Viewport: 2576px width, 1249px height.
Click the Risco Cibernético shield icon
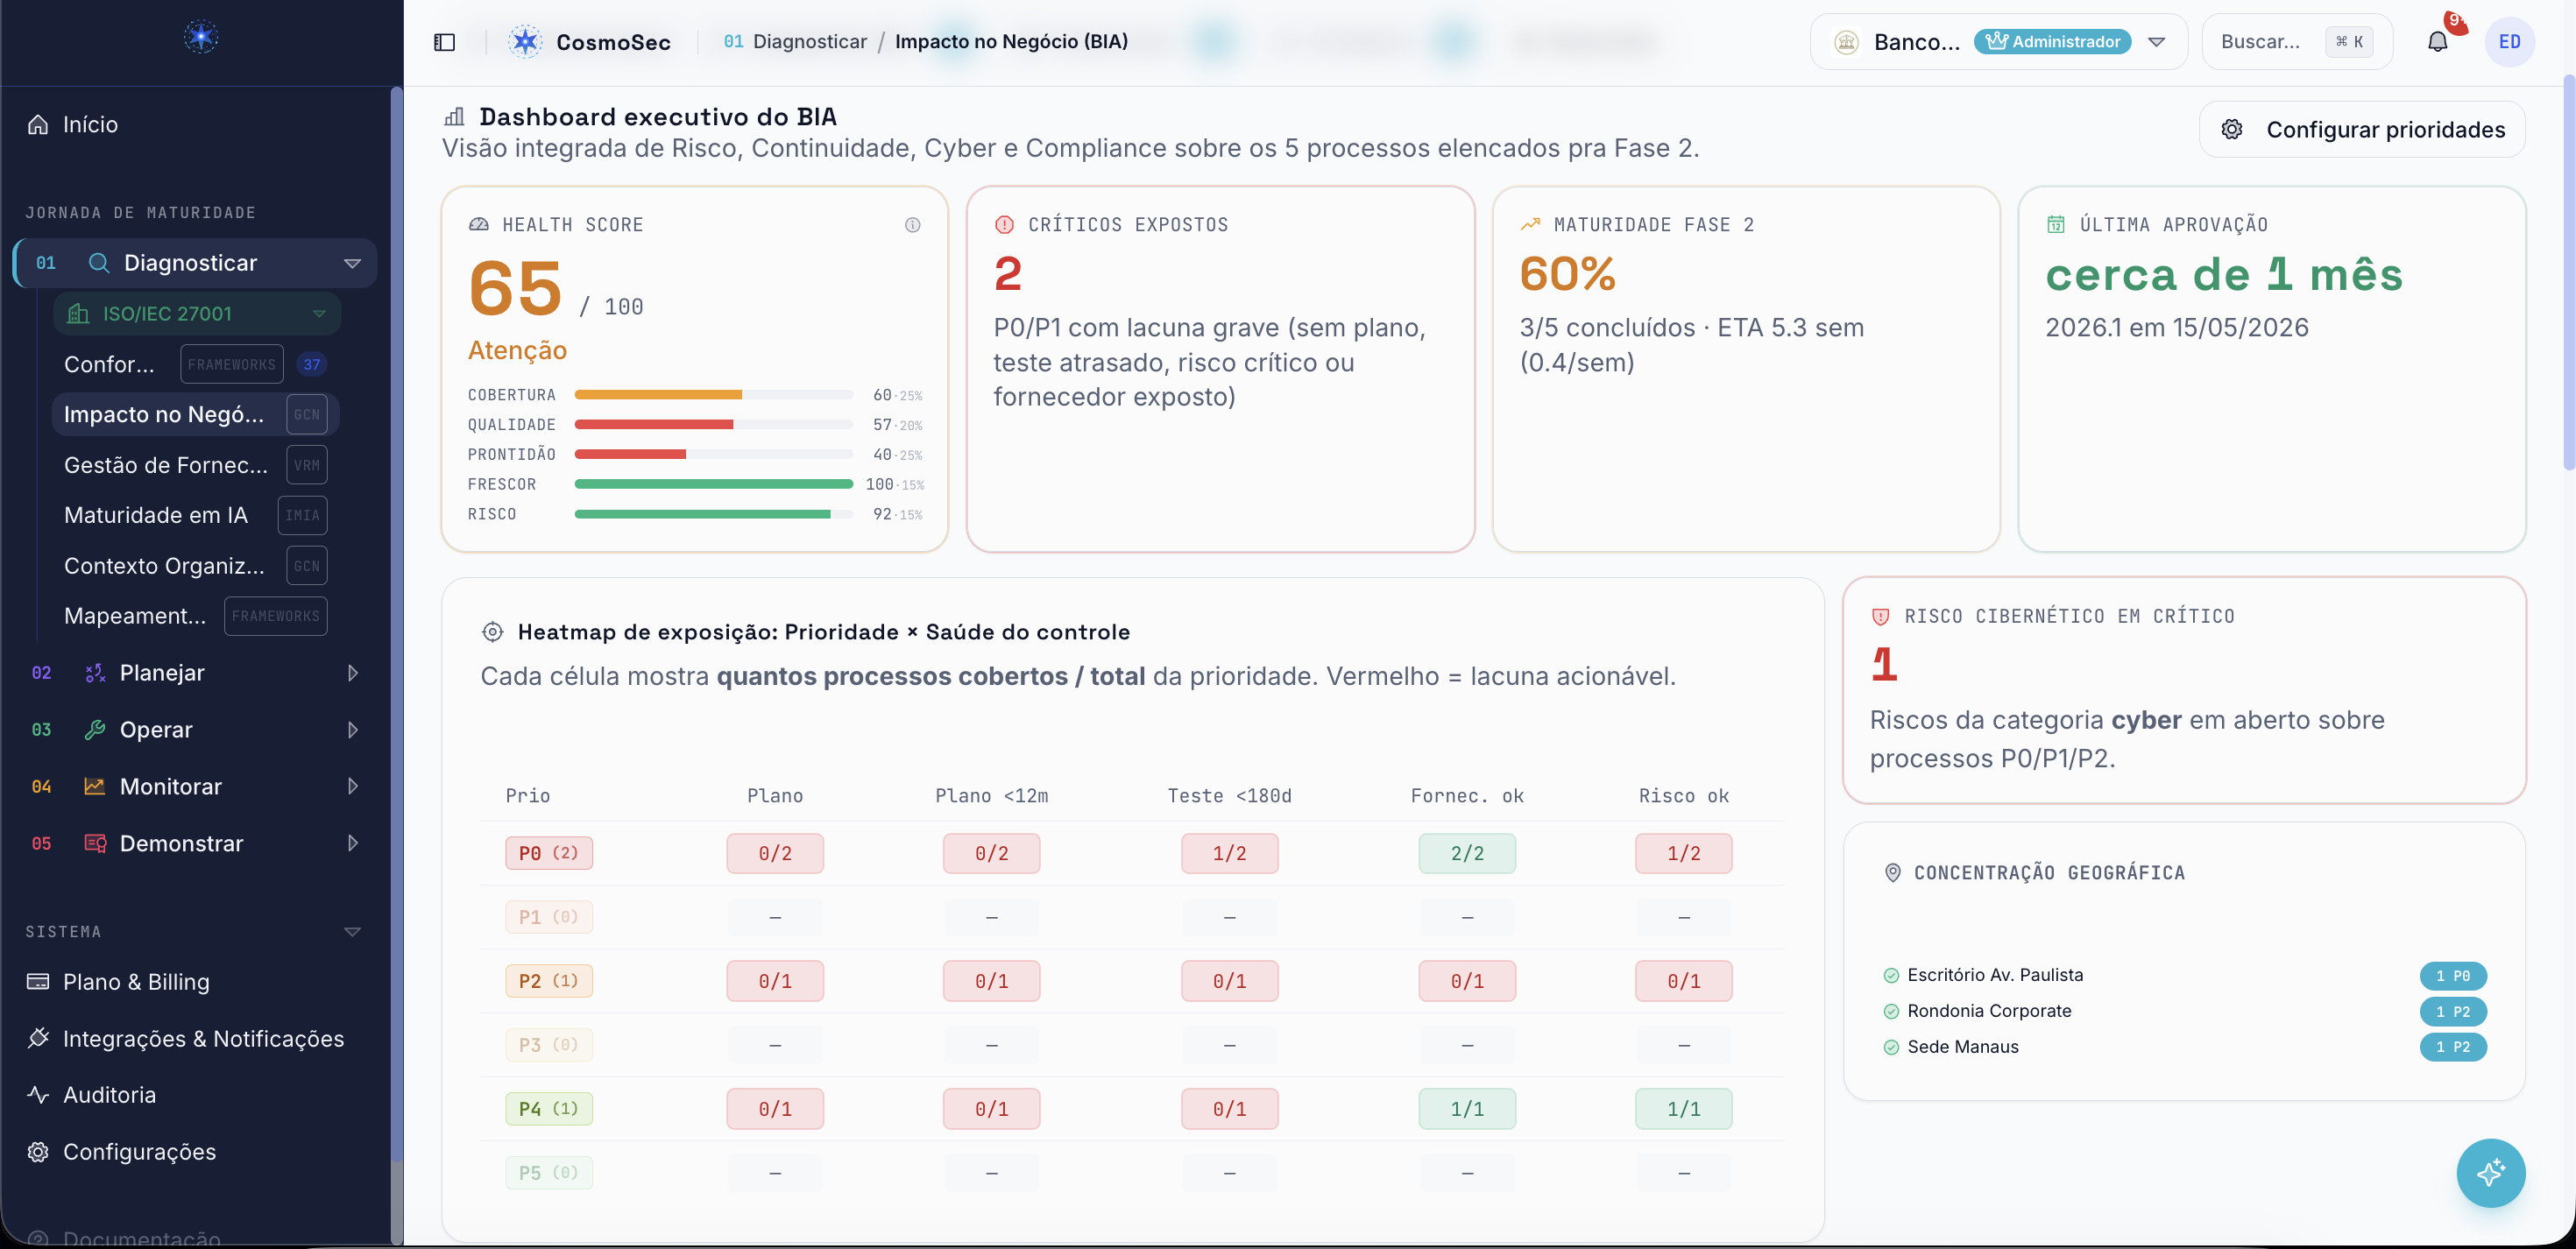click(x=1880, y=617)
